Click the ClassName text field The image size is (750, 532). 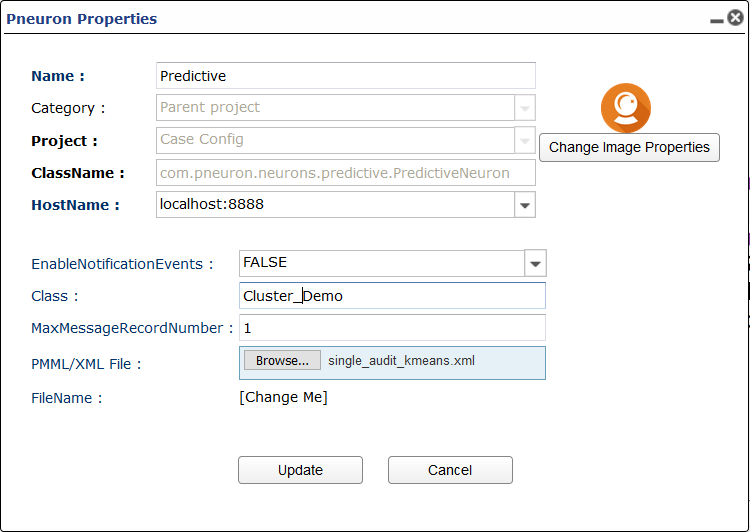tap(345, 173)
